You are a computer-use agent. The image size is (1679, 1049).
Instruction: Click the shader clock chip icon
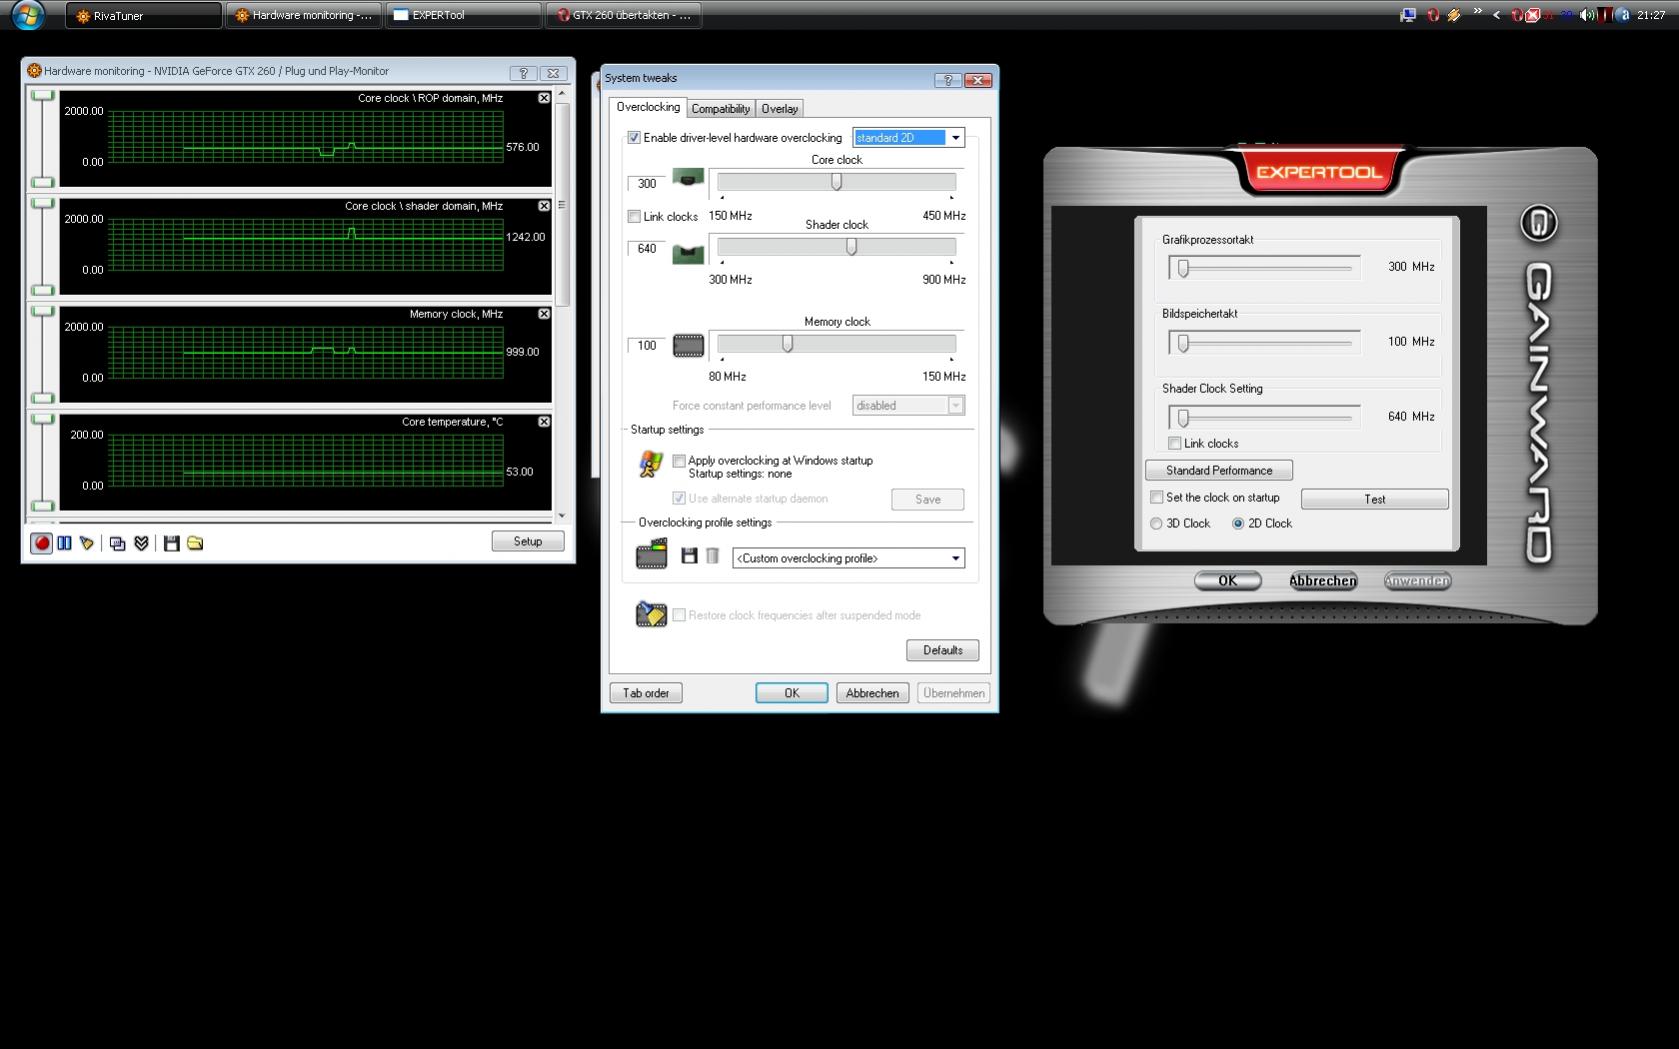point(688,254)
